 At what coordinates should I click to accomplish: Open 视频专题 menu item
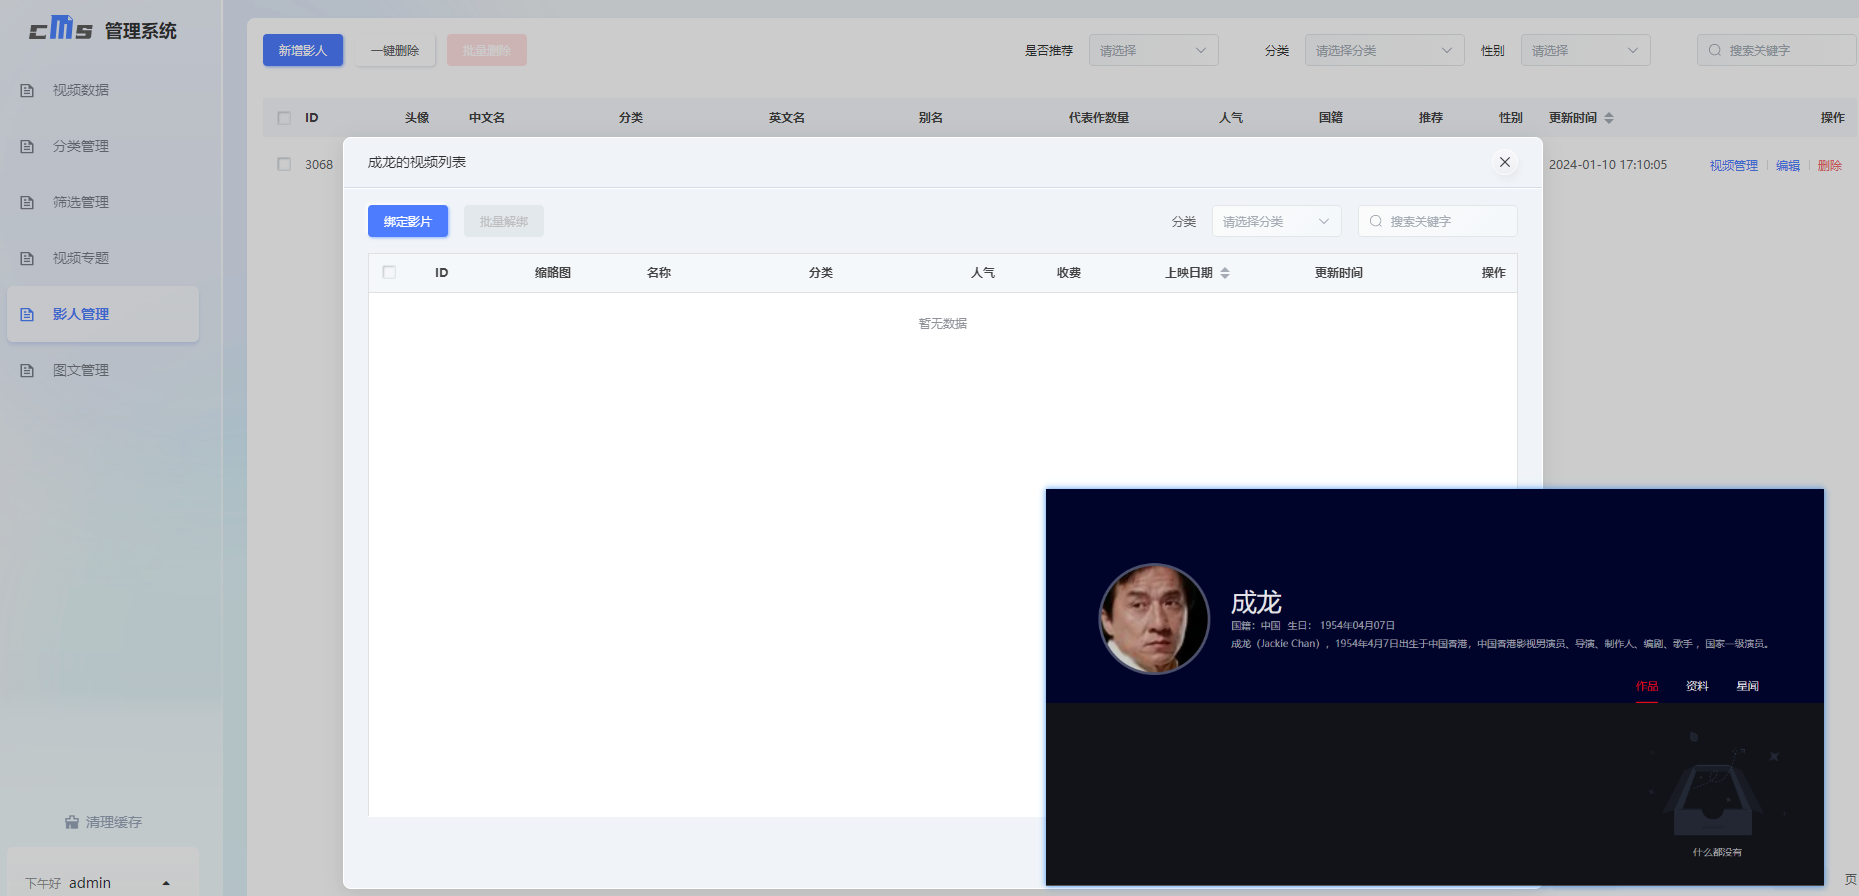[103, 258]
